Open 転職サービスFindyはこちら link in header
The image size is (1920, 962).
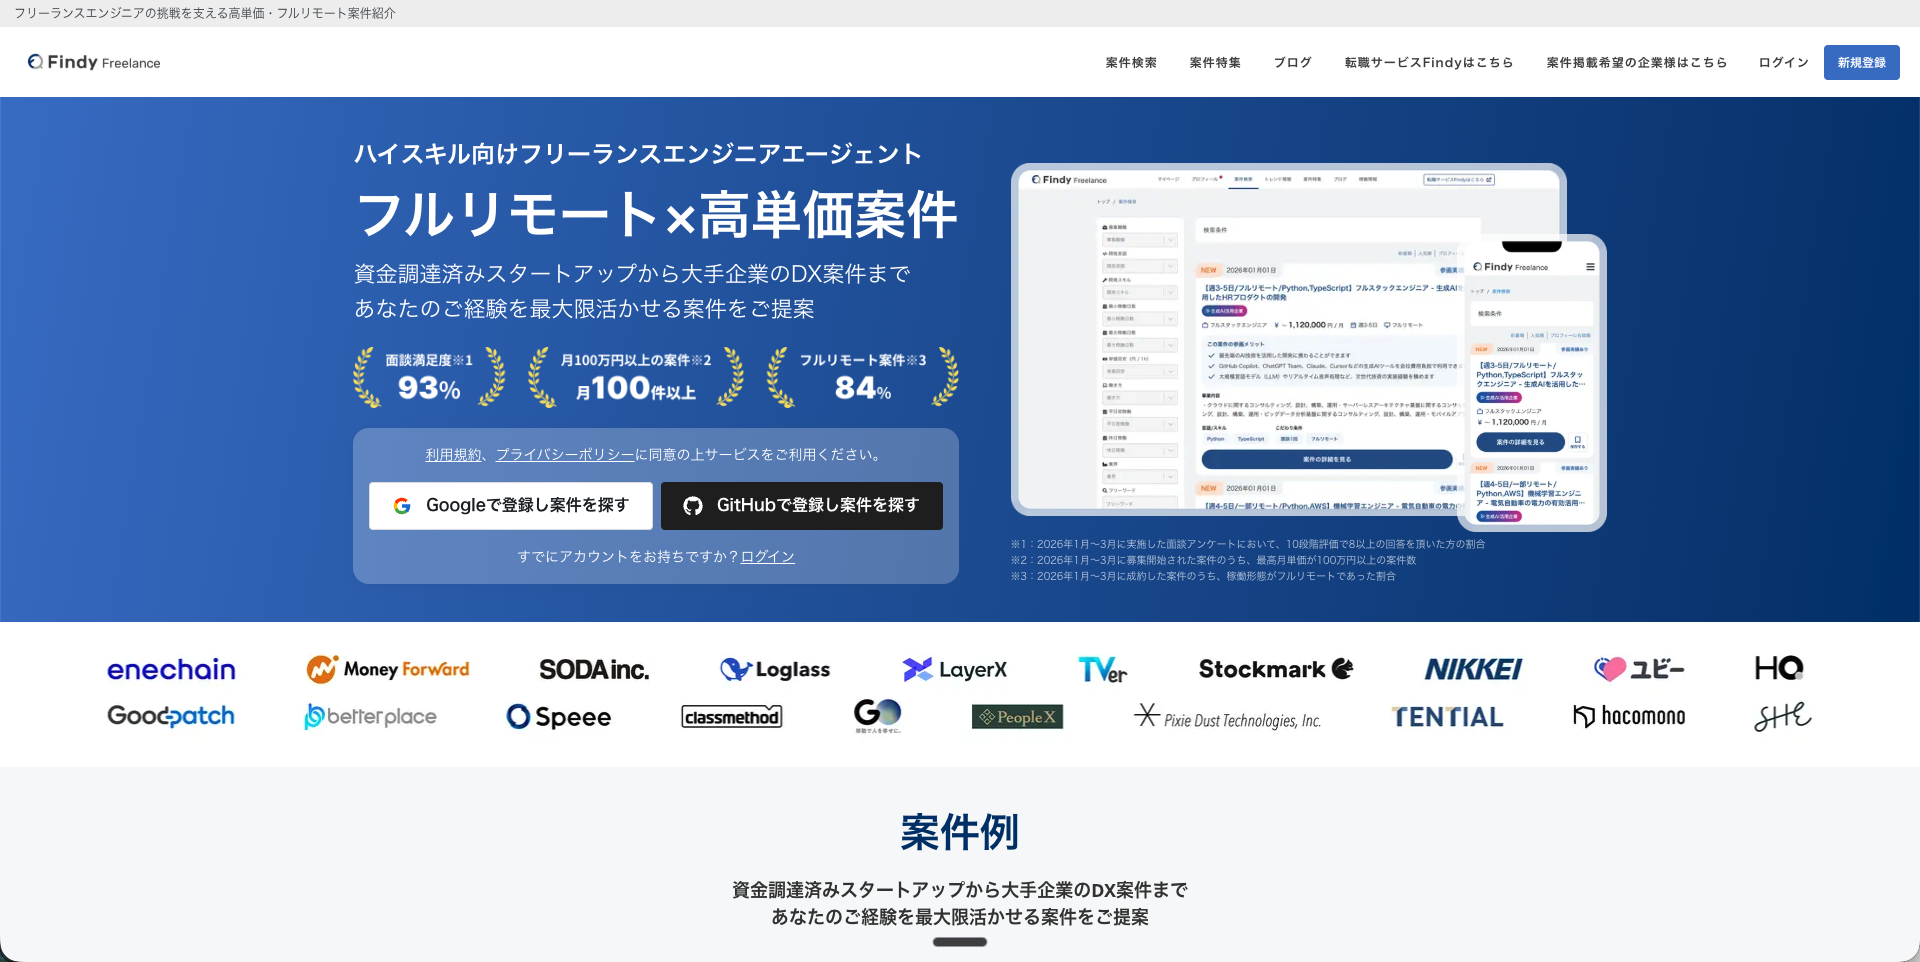pos(1428,63)
